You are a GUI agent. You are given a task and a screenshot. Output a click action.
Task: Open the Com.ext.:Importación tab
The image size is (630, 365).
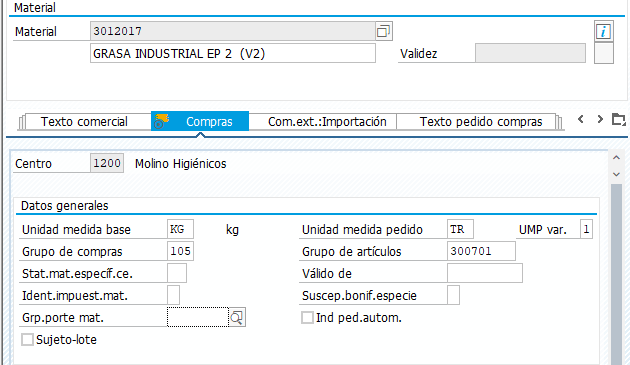pyautogui.click(x=327, y=122)
